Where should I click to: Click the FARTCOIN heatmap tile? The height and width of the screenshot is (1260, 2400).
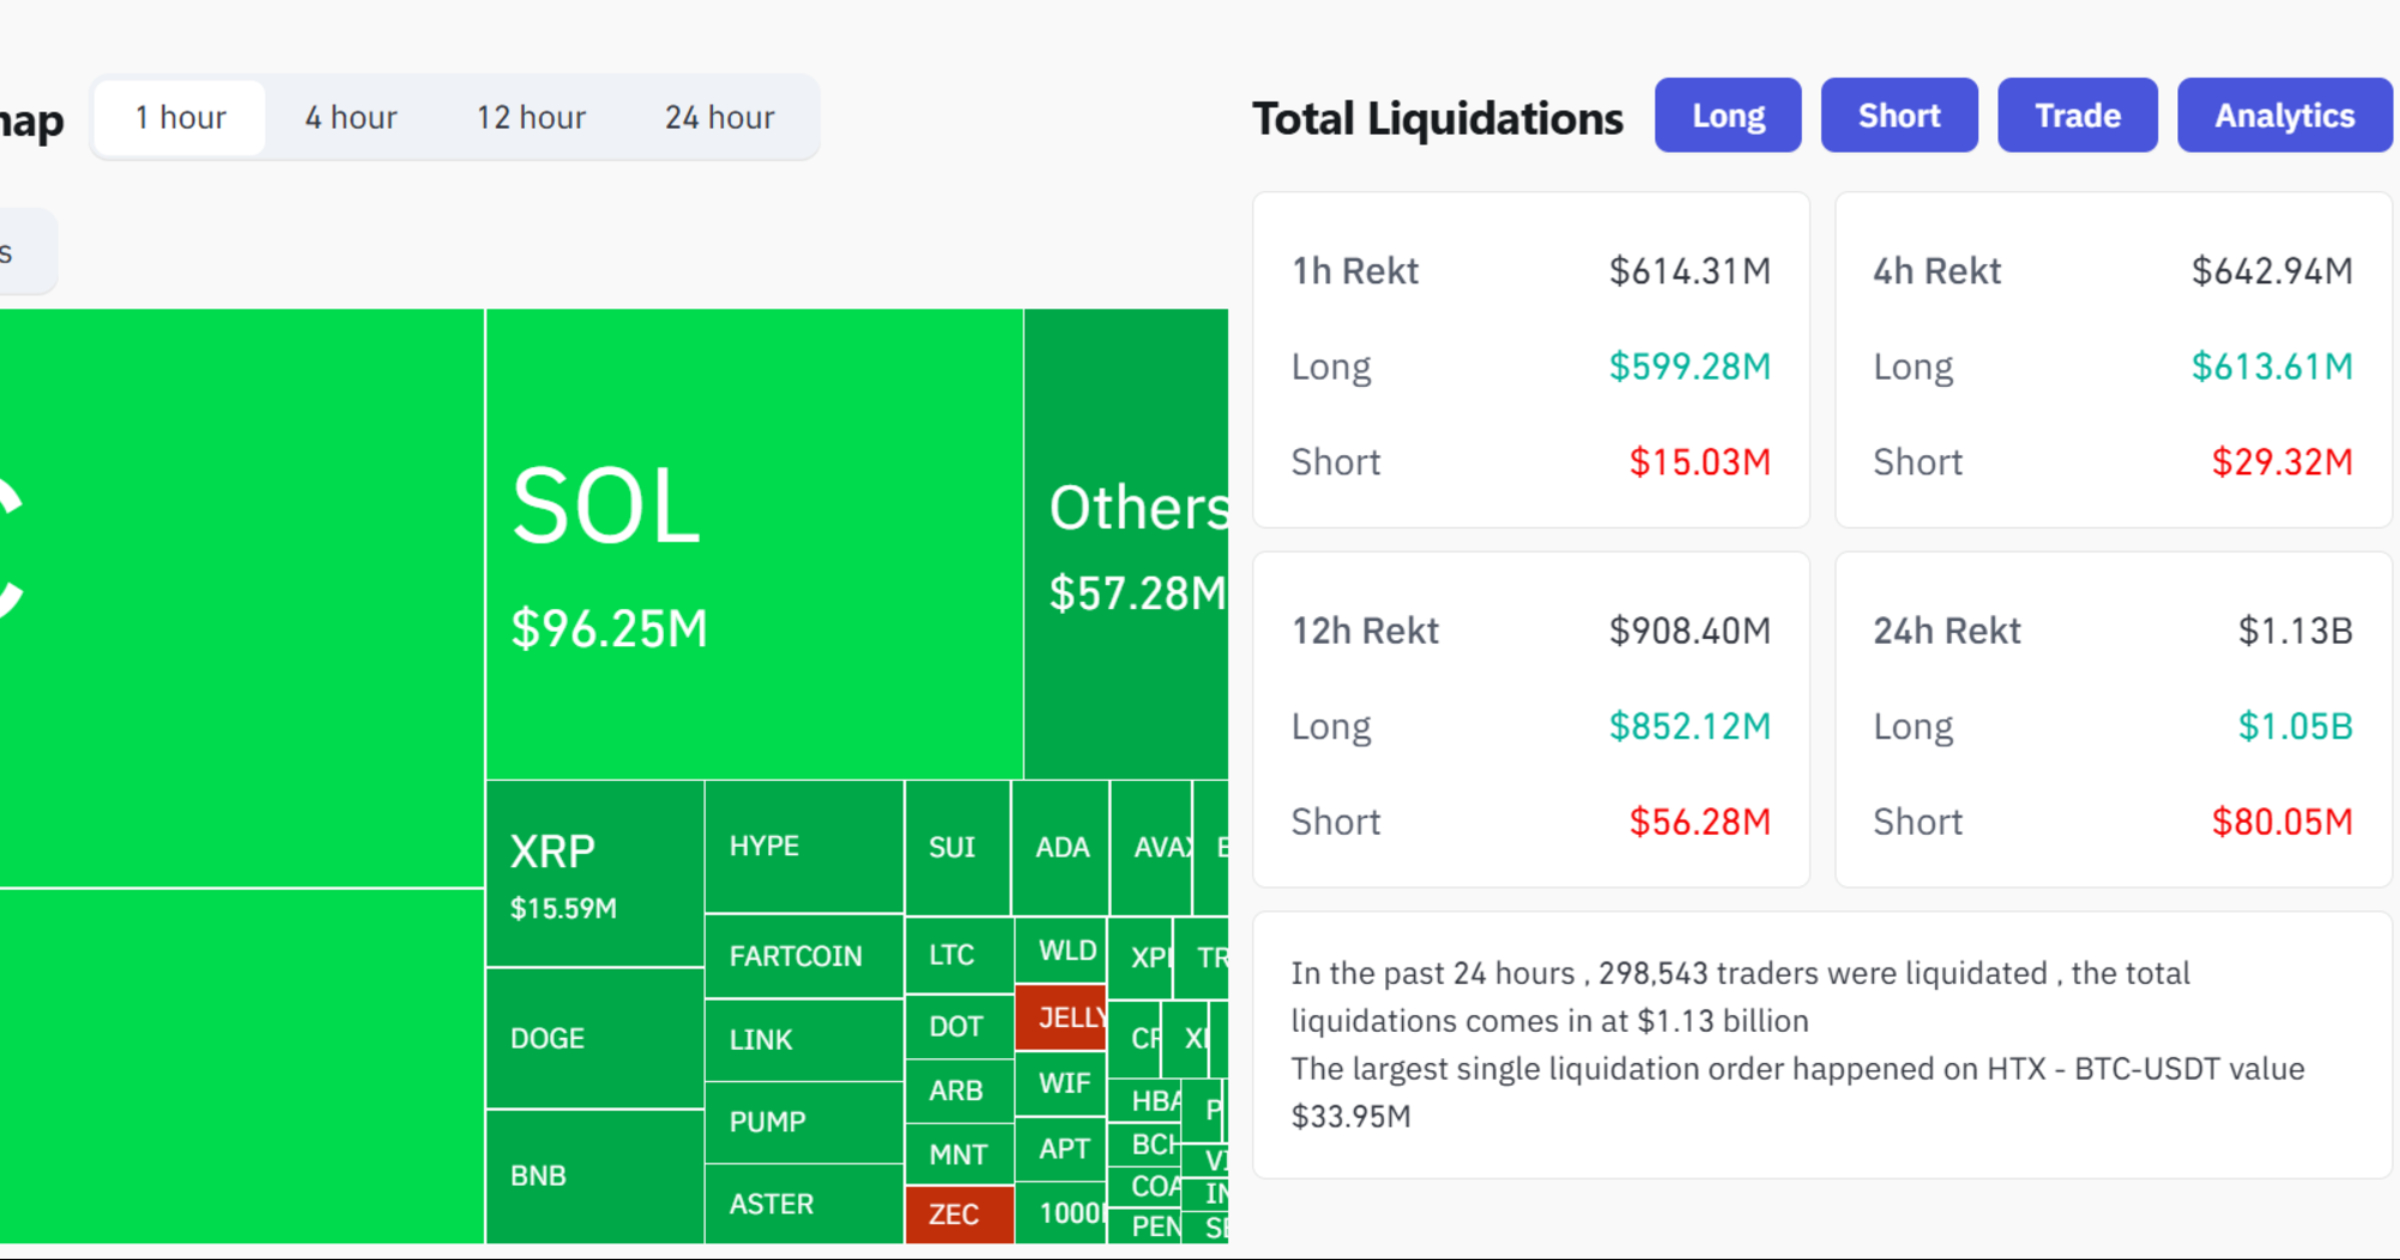click(x=804, y=956)
